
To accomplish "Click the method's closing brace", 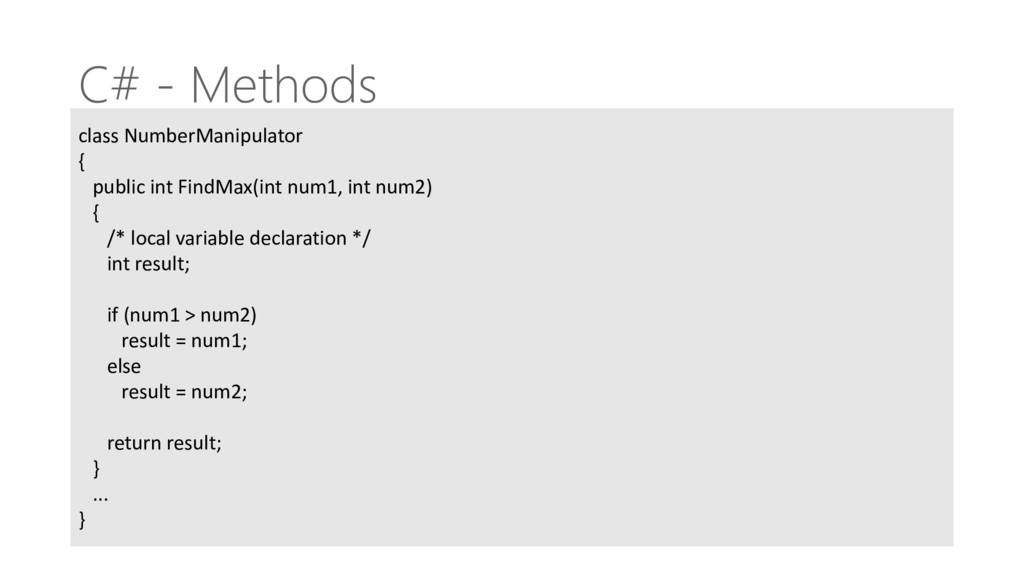I will coord(97,469).
